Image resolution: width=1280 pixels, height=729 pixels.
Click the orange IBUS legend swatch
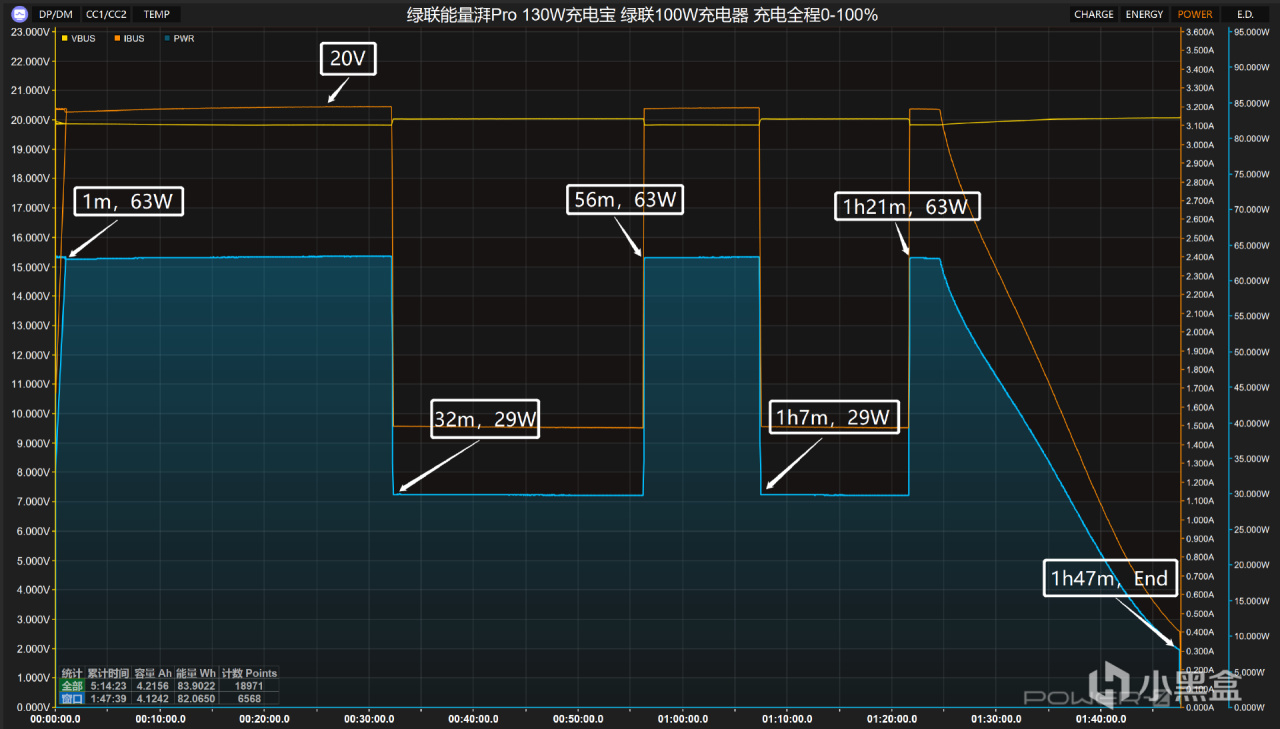[x=117, y=39]
